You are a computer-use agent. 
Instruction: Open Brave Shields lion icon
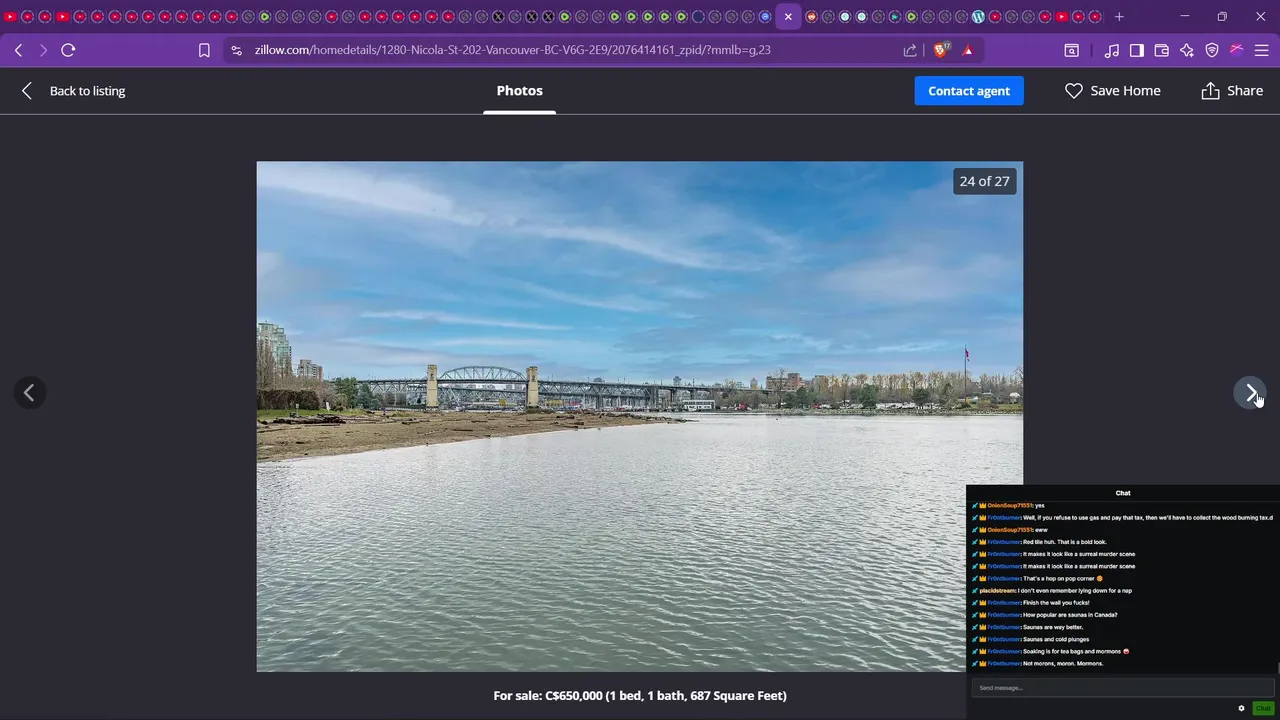click(x=941, y=50)
